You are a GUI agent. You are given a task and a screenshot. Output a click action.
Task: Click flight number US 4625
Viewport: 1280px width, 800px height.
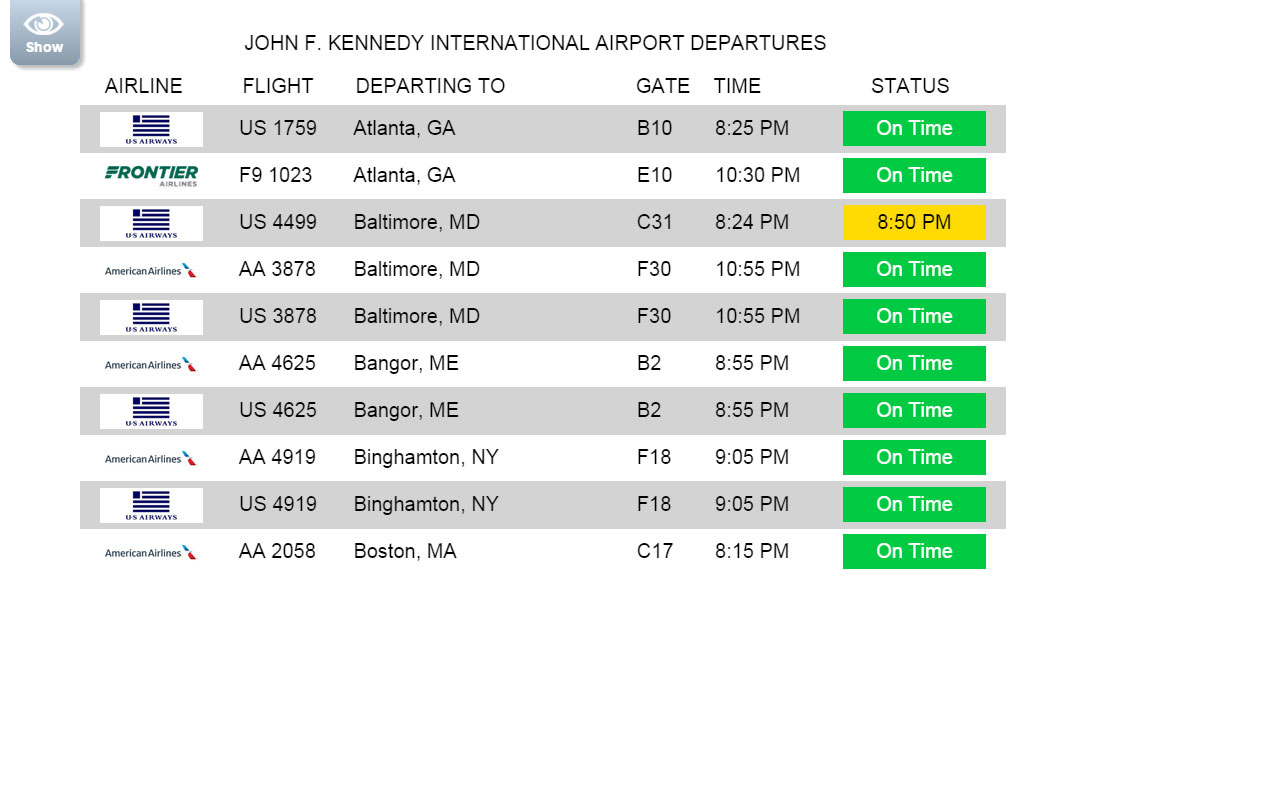(278, 410)
